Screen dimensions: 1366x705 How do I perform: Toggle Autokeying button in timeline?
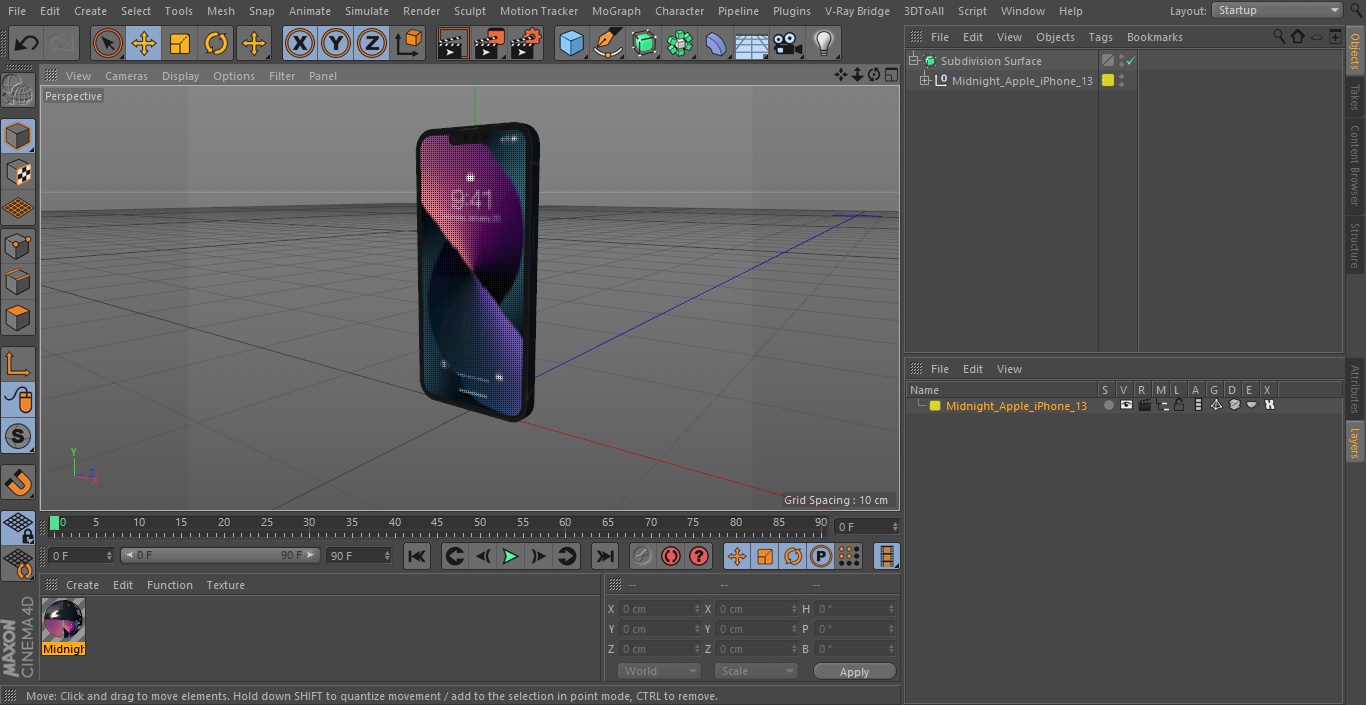pos(671,556)
